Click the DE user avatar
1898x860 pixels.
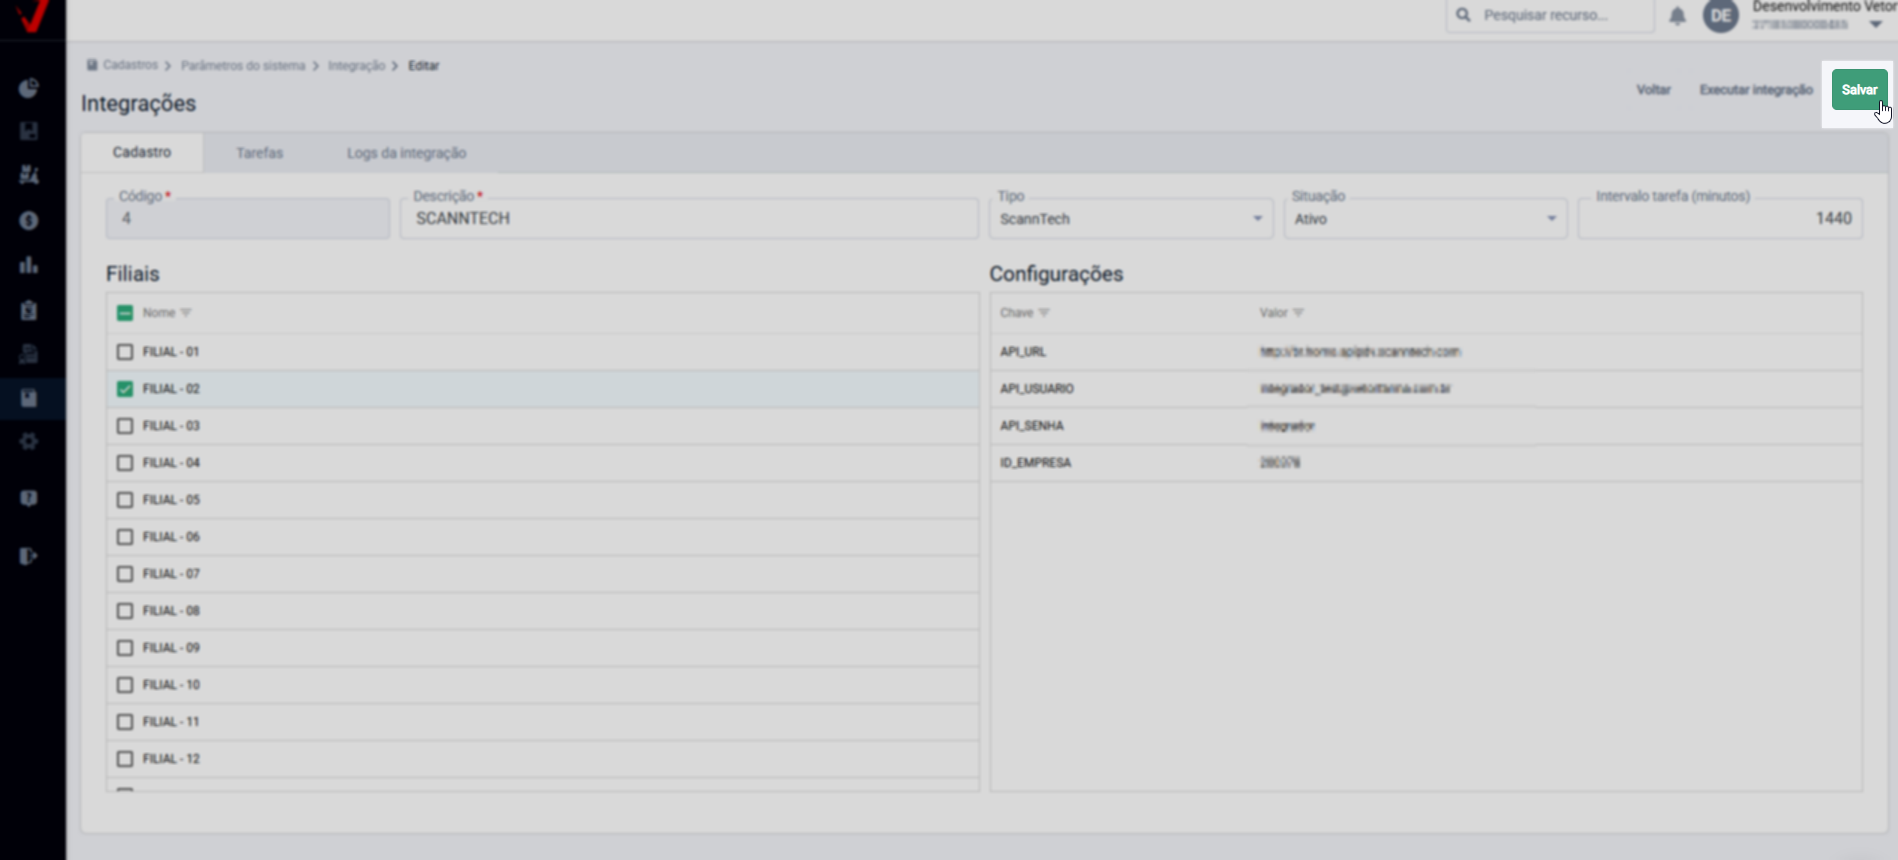coord(1720,16)
